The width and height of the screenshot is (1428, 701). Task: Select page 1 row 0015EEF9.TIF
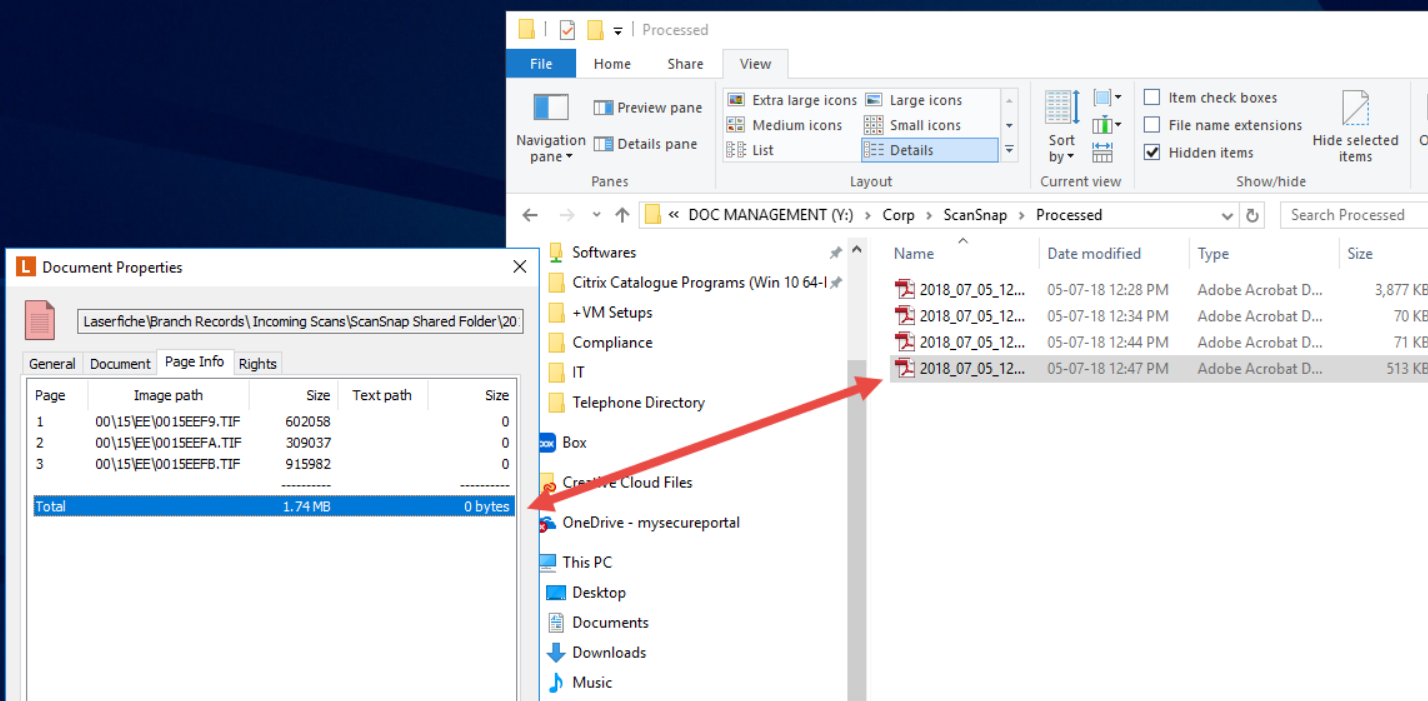[273, 421]
